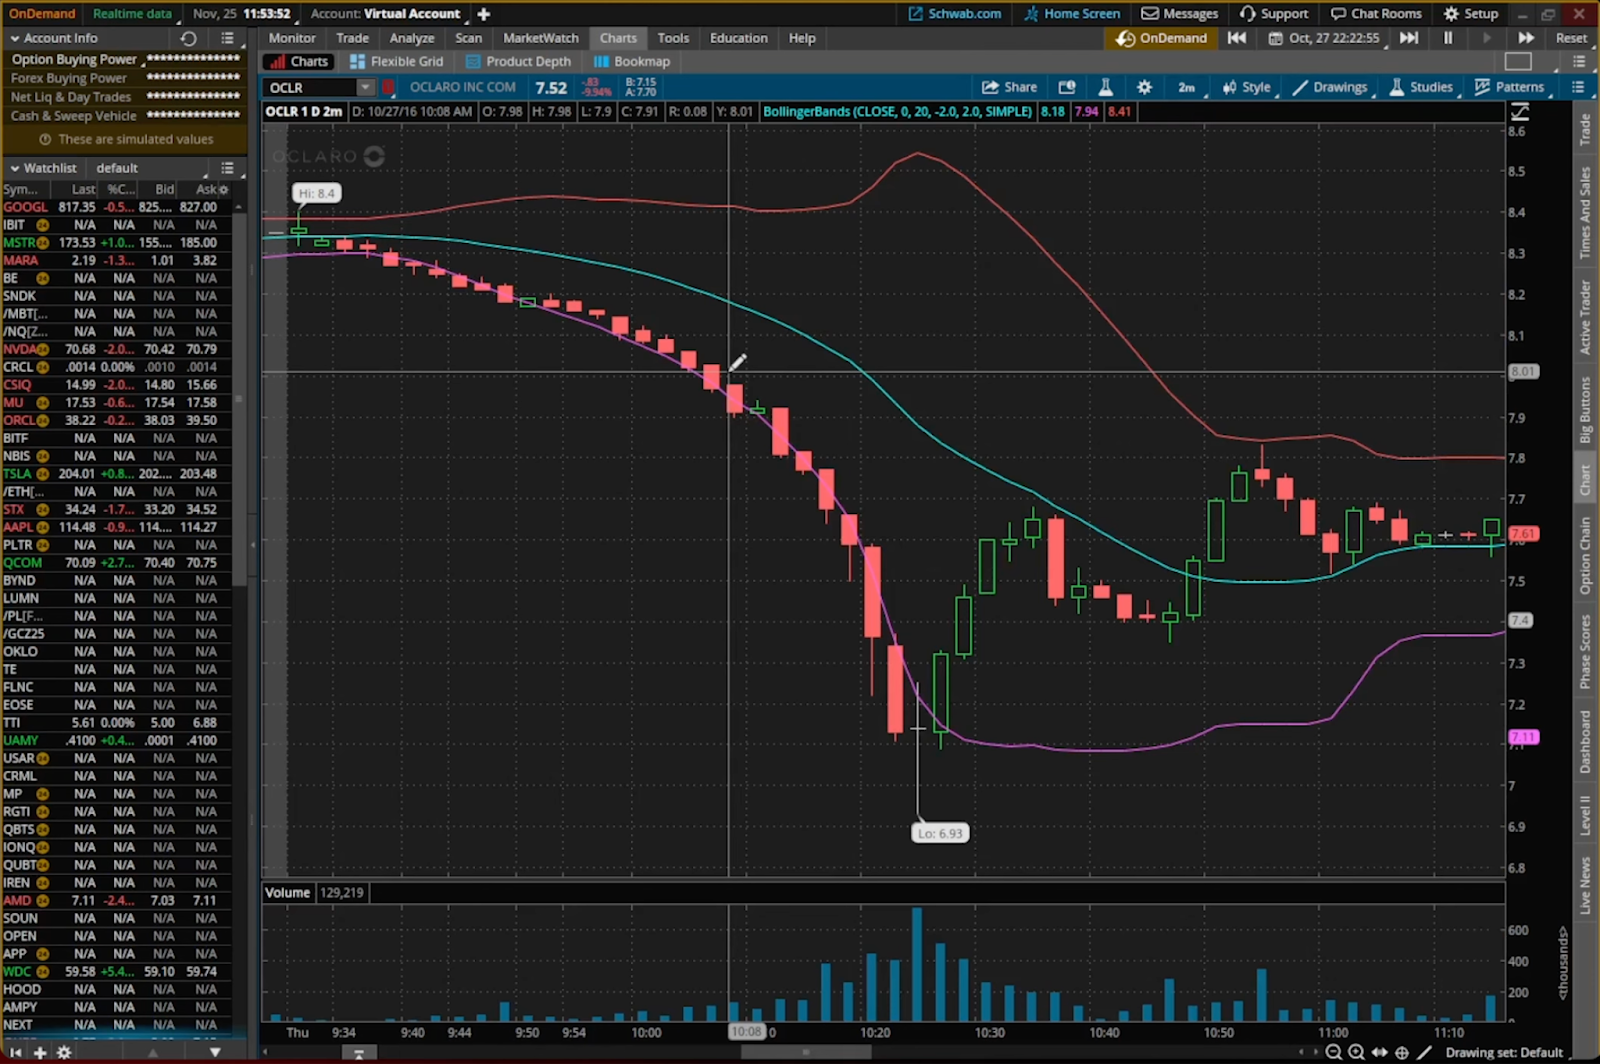
Task: Select the TSLA row in watchlist
Action: click(x=118, y=474)
